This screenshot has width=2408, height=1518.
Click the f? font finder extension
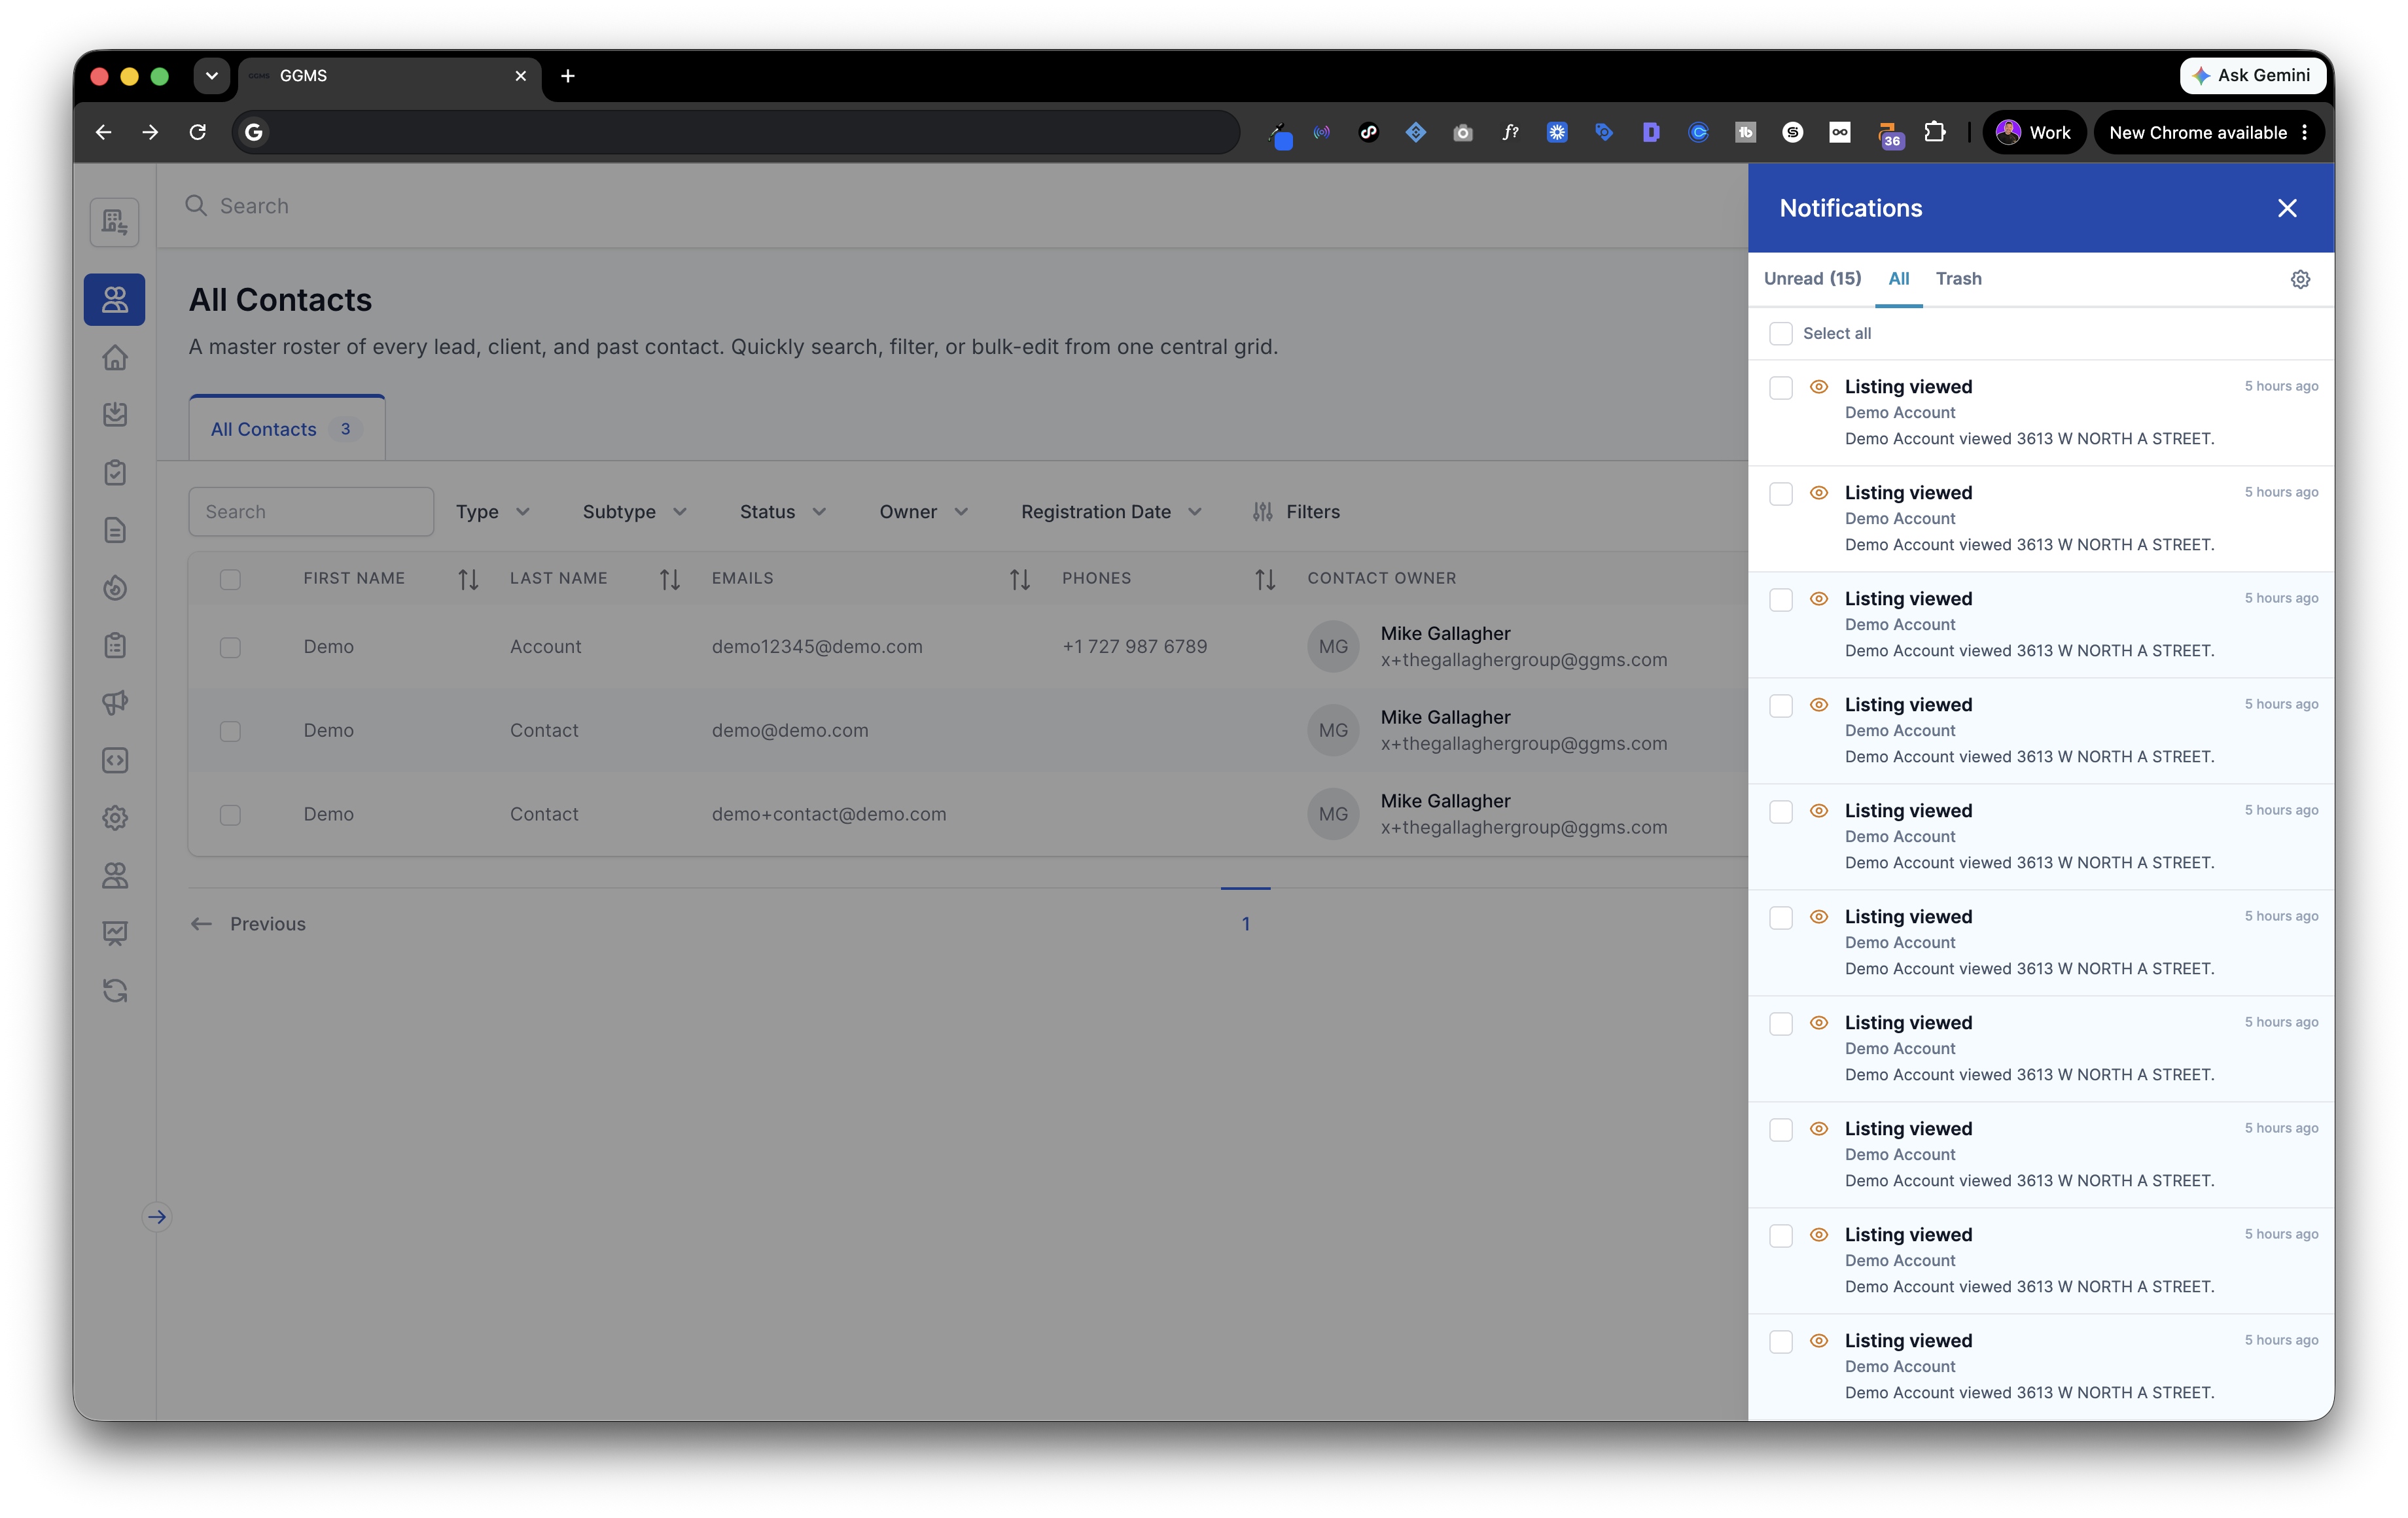(1510, 132)
